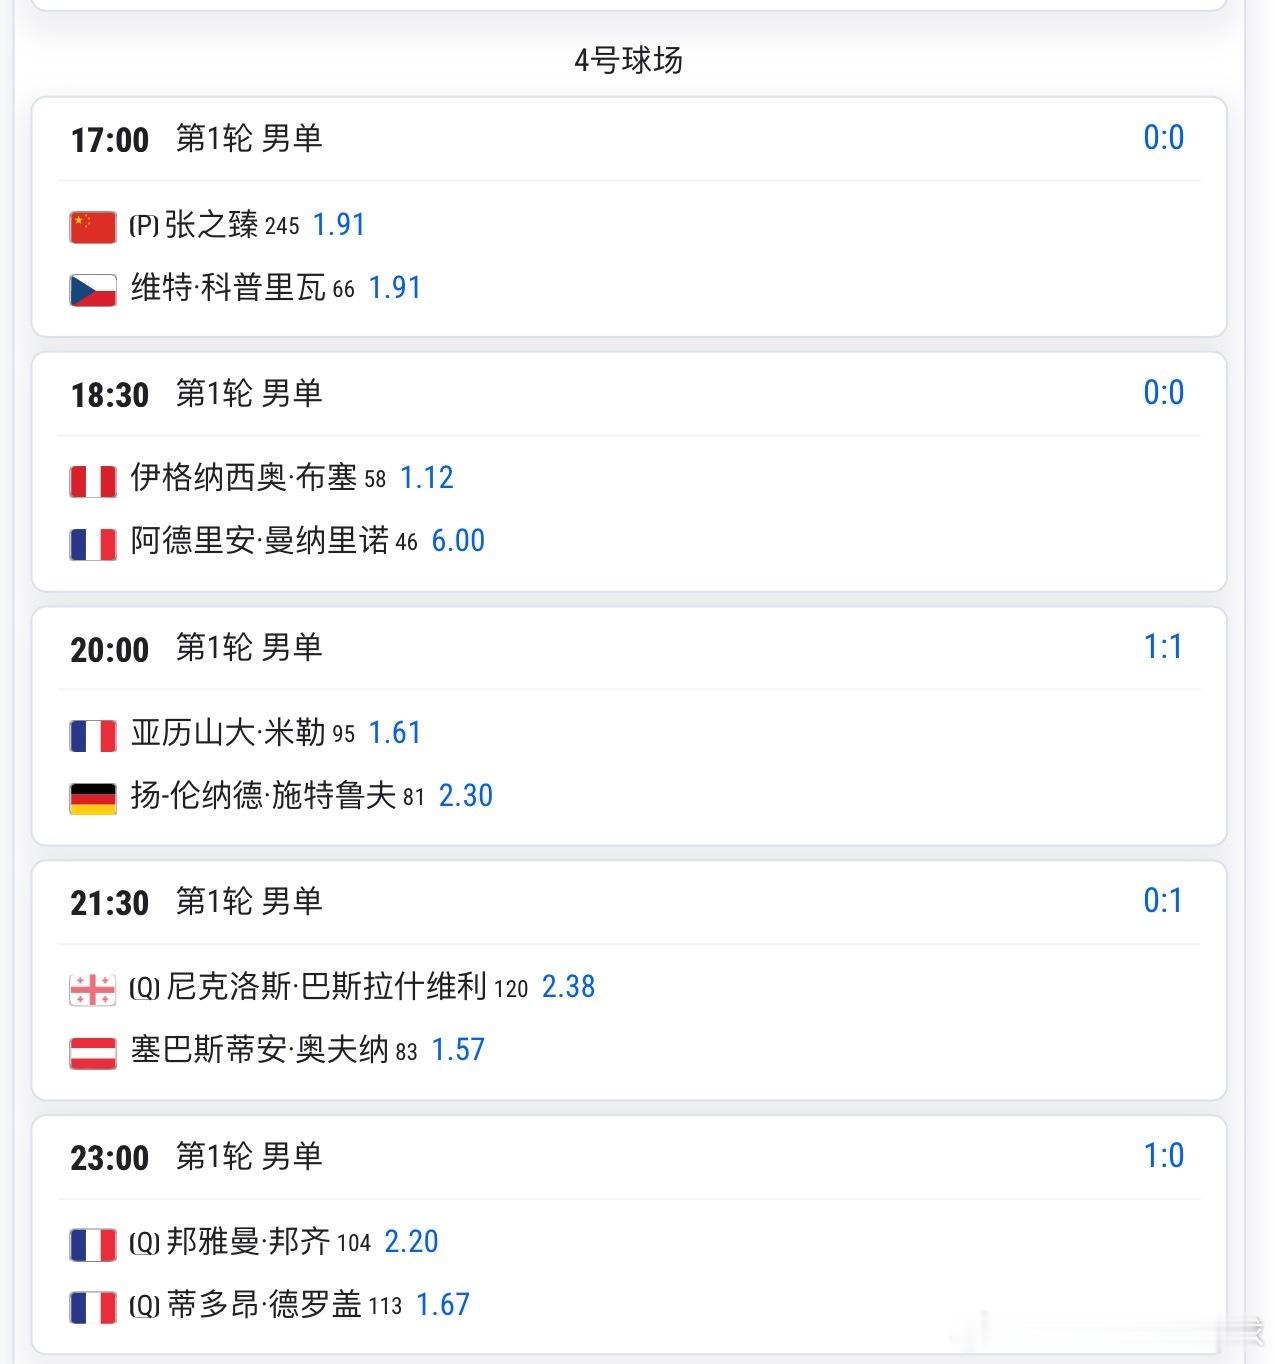This screenshot has height=1364, width=1275.
Task: Click Austria flag beside 塞巴斯蒂安·奥夫纳
Action: 92,1053
